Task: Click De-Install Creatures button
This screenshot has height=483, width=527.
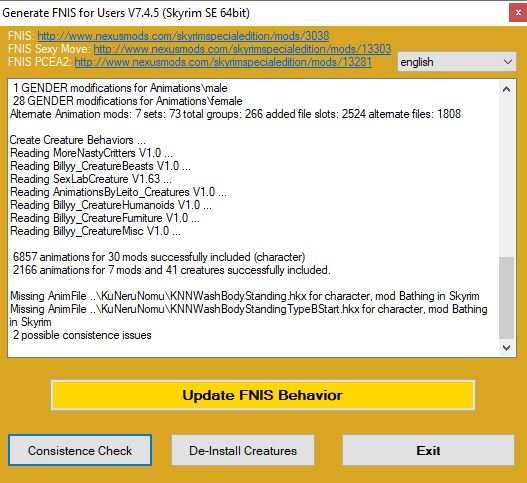Action: (x=243, y=450)
